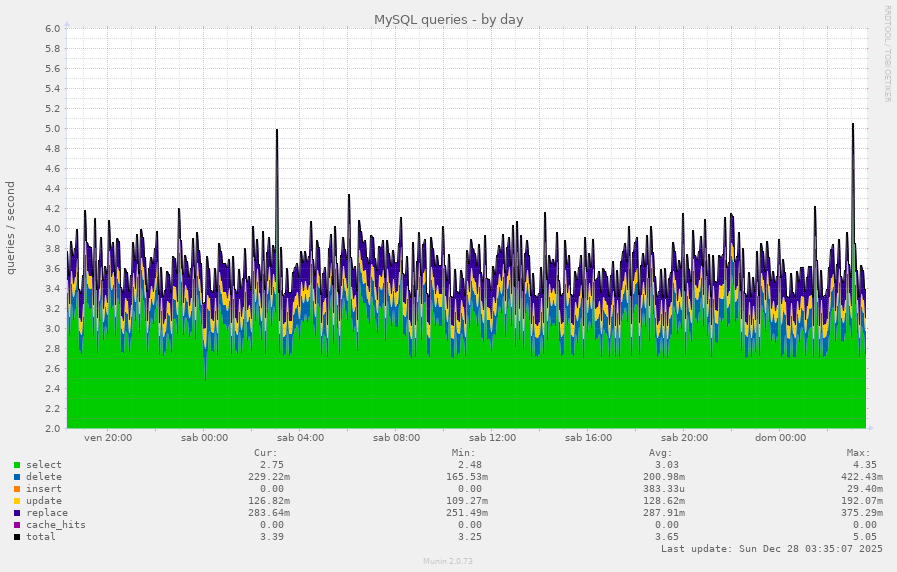Click the yellow update legend swatch
Viewport: 897px width, 572px height.
pos(17,501)
